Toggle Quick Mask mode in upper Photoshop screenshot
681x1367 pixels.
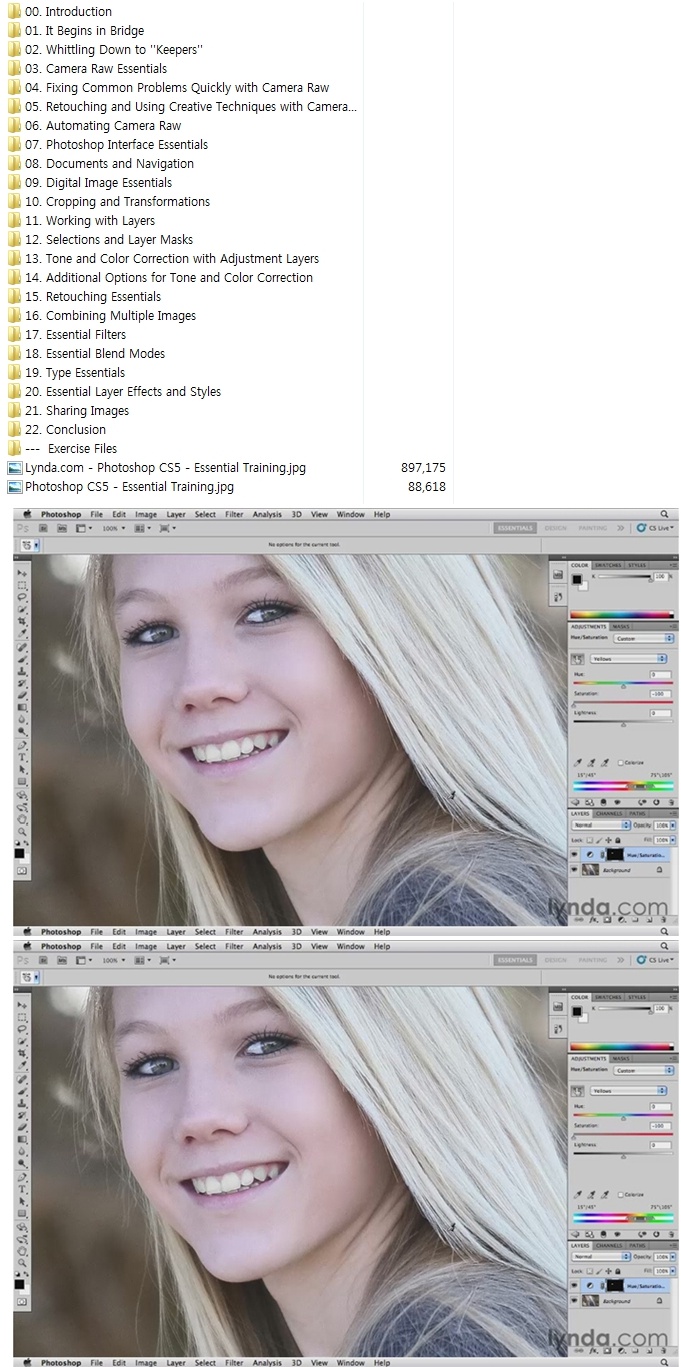22,871
